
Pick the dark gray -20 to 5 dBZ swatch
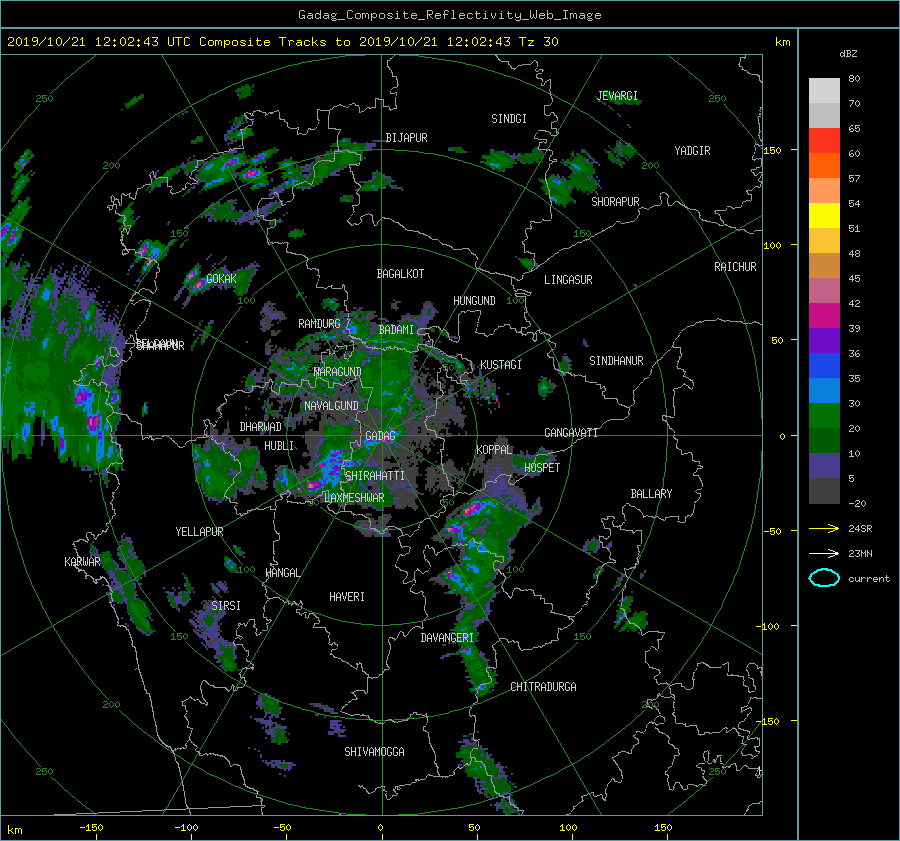[x=824, y=491]
